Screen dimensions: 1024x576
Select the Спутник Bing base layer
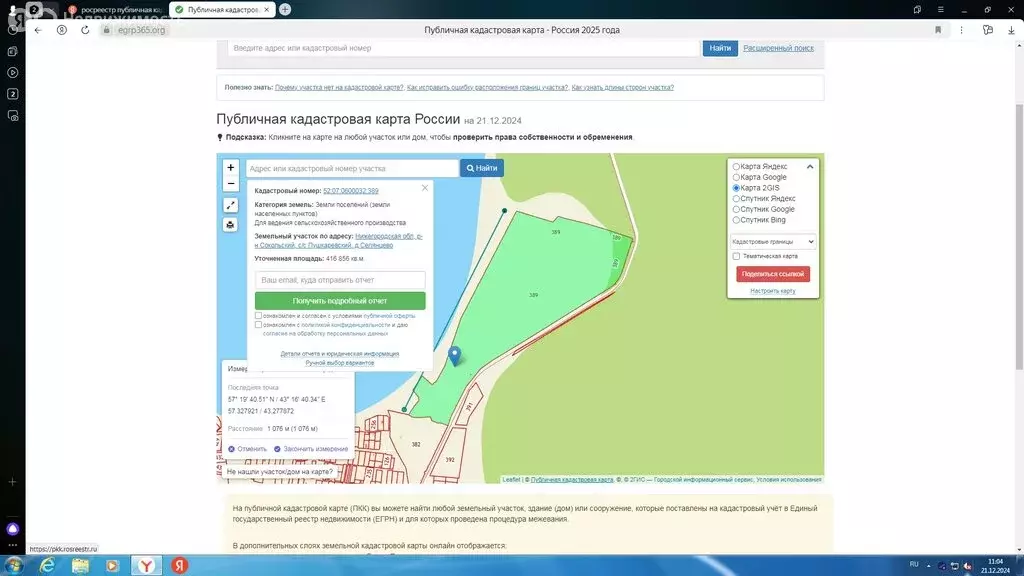[x=736, y=220]
